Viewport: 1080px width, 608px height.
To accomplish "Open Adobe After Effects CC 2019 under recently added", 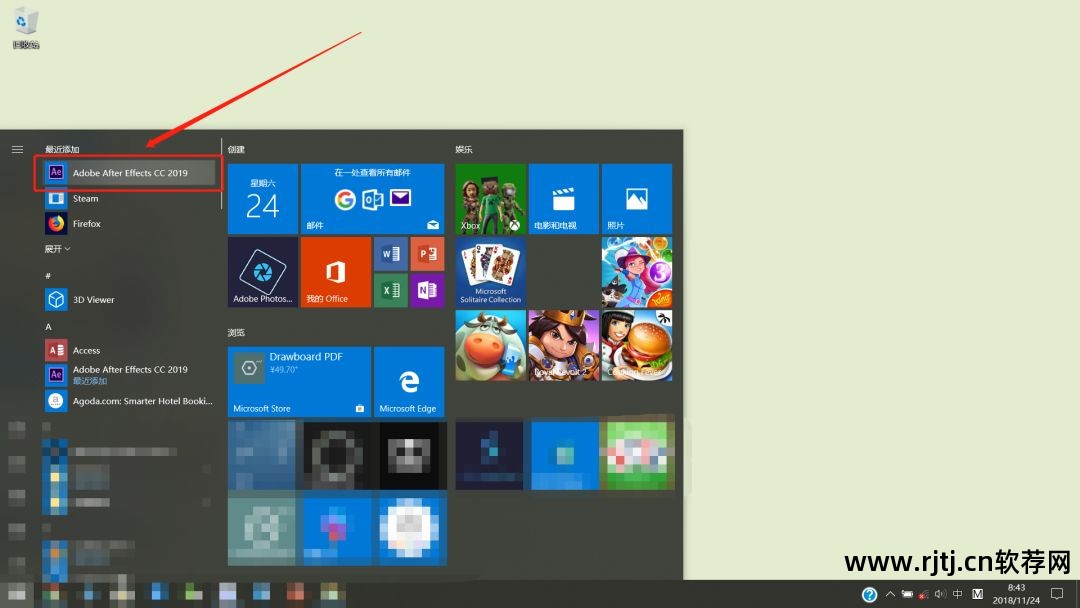I will 129,173.
